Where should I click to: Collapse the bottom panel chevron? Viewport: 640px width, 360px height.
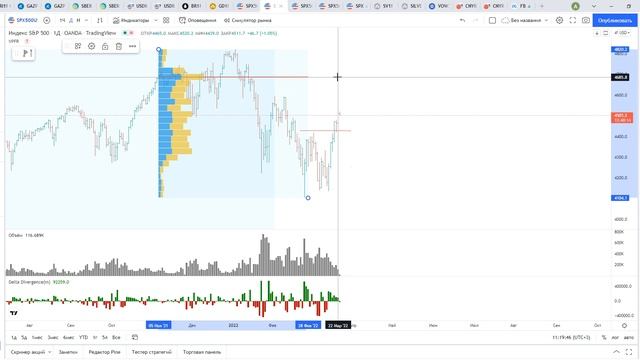616,352
